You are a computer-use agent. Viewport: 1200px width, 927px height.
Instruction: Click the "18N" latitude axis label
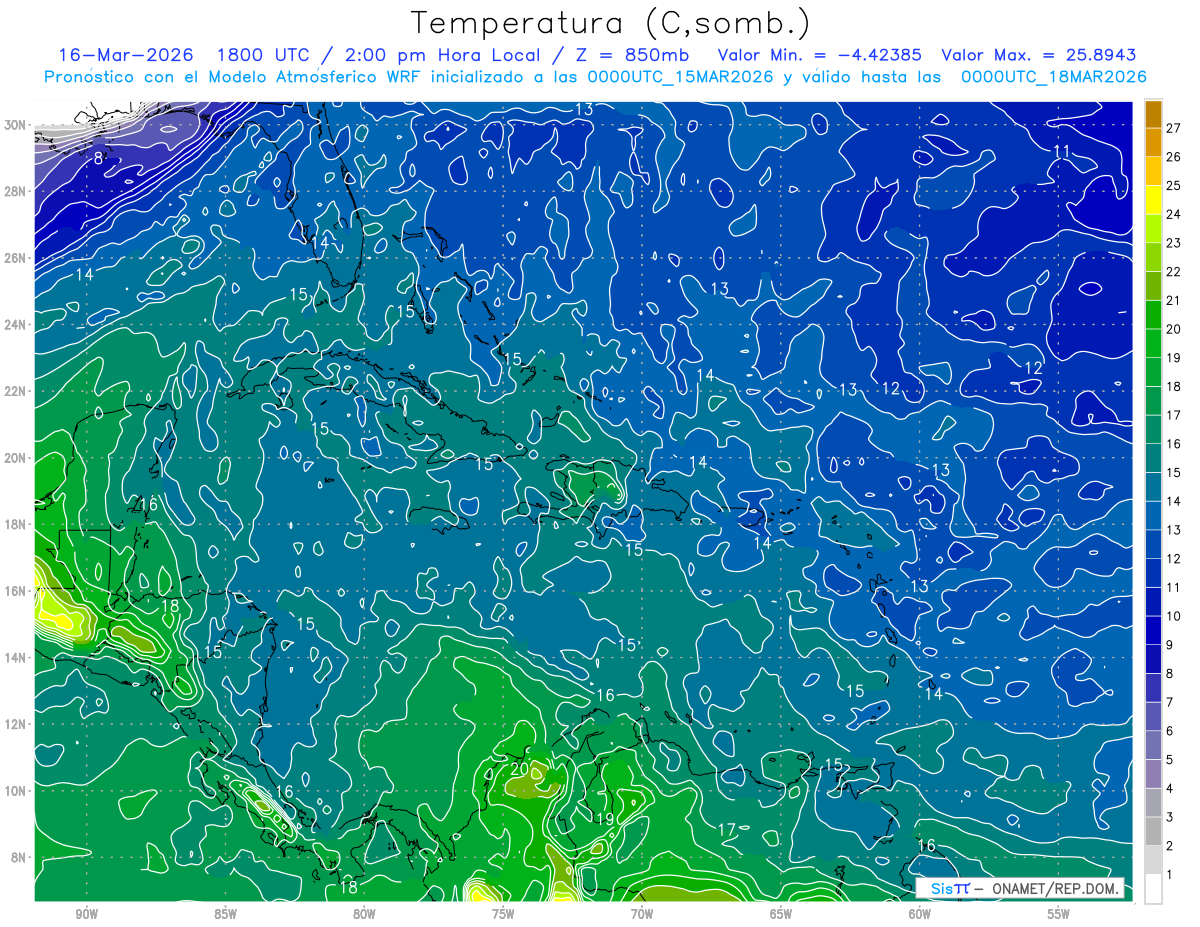coord(16,524)
